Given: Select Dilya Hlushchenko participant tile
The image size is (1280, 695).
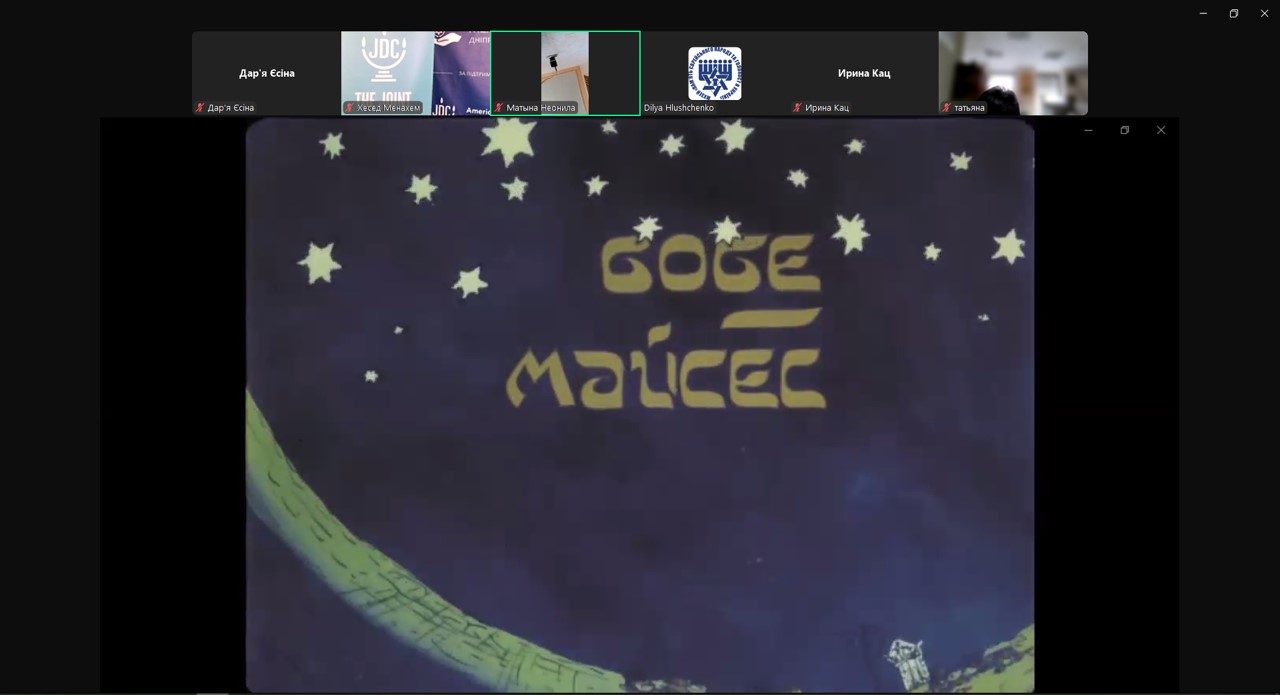Looking at the screenshot, I should tap(714, 73).
